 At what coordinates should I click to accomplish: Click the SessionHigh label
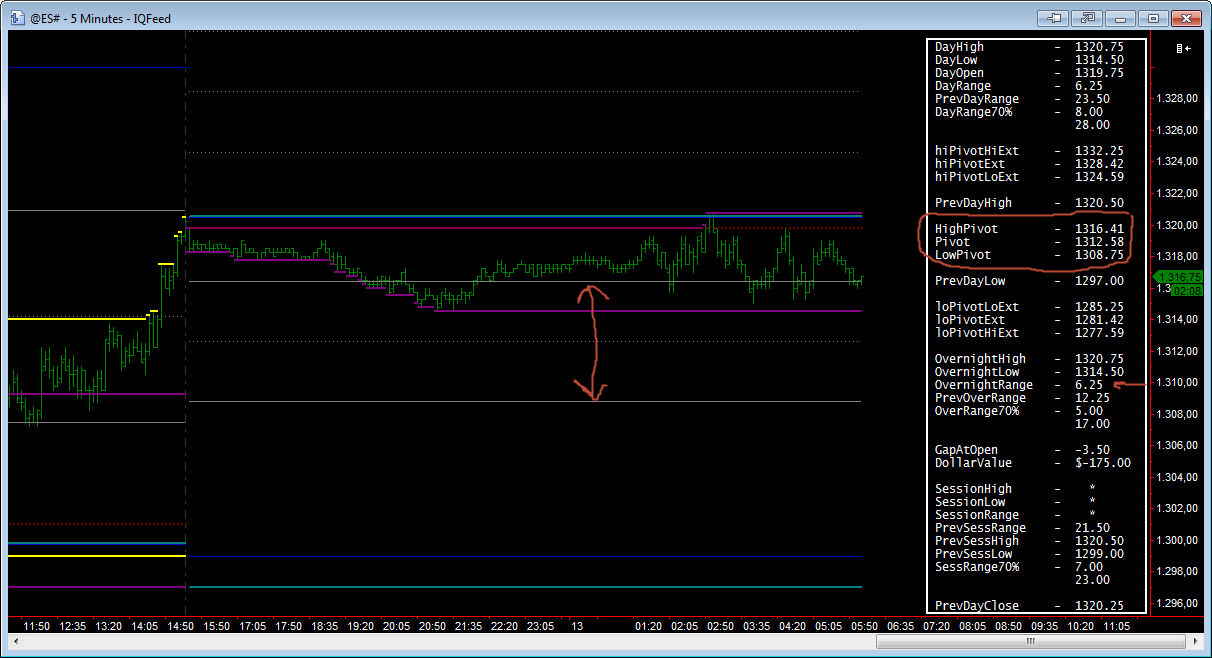973,489
